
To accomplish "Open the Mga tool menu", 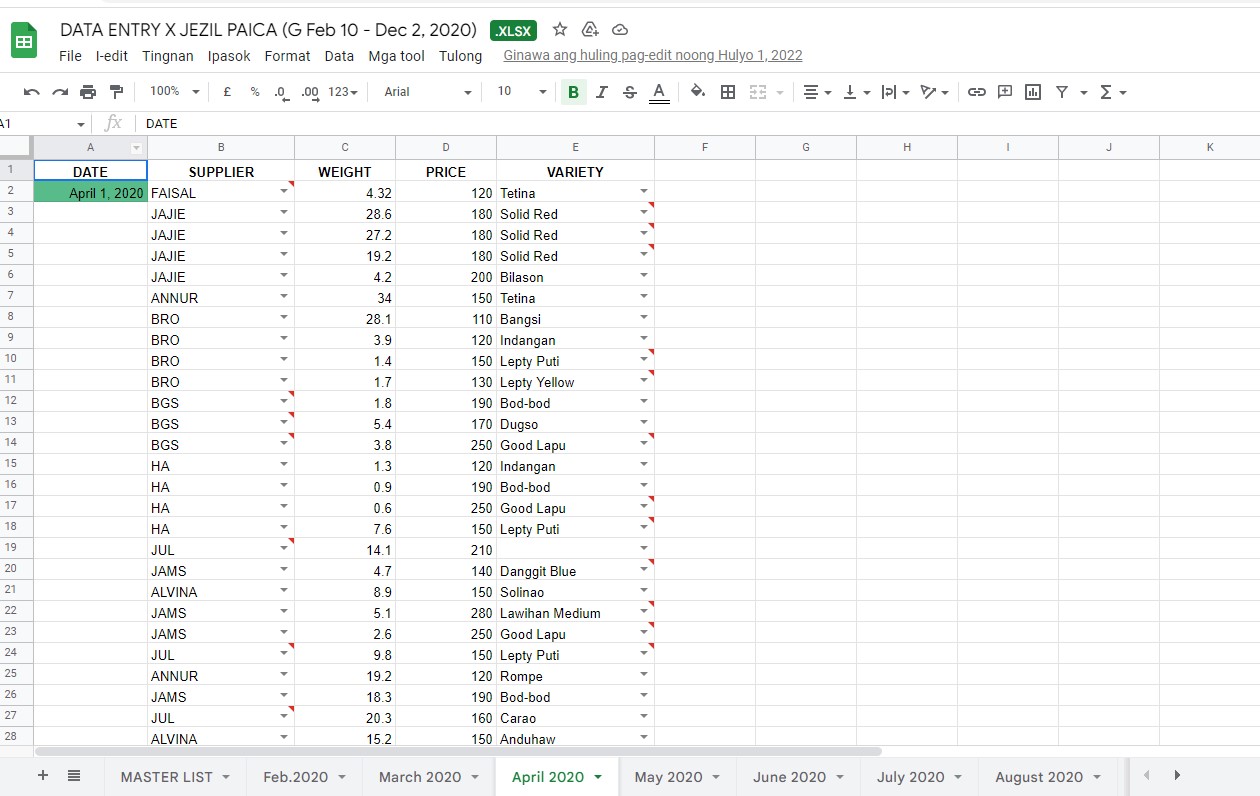I will 396,56.
